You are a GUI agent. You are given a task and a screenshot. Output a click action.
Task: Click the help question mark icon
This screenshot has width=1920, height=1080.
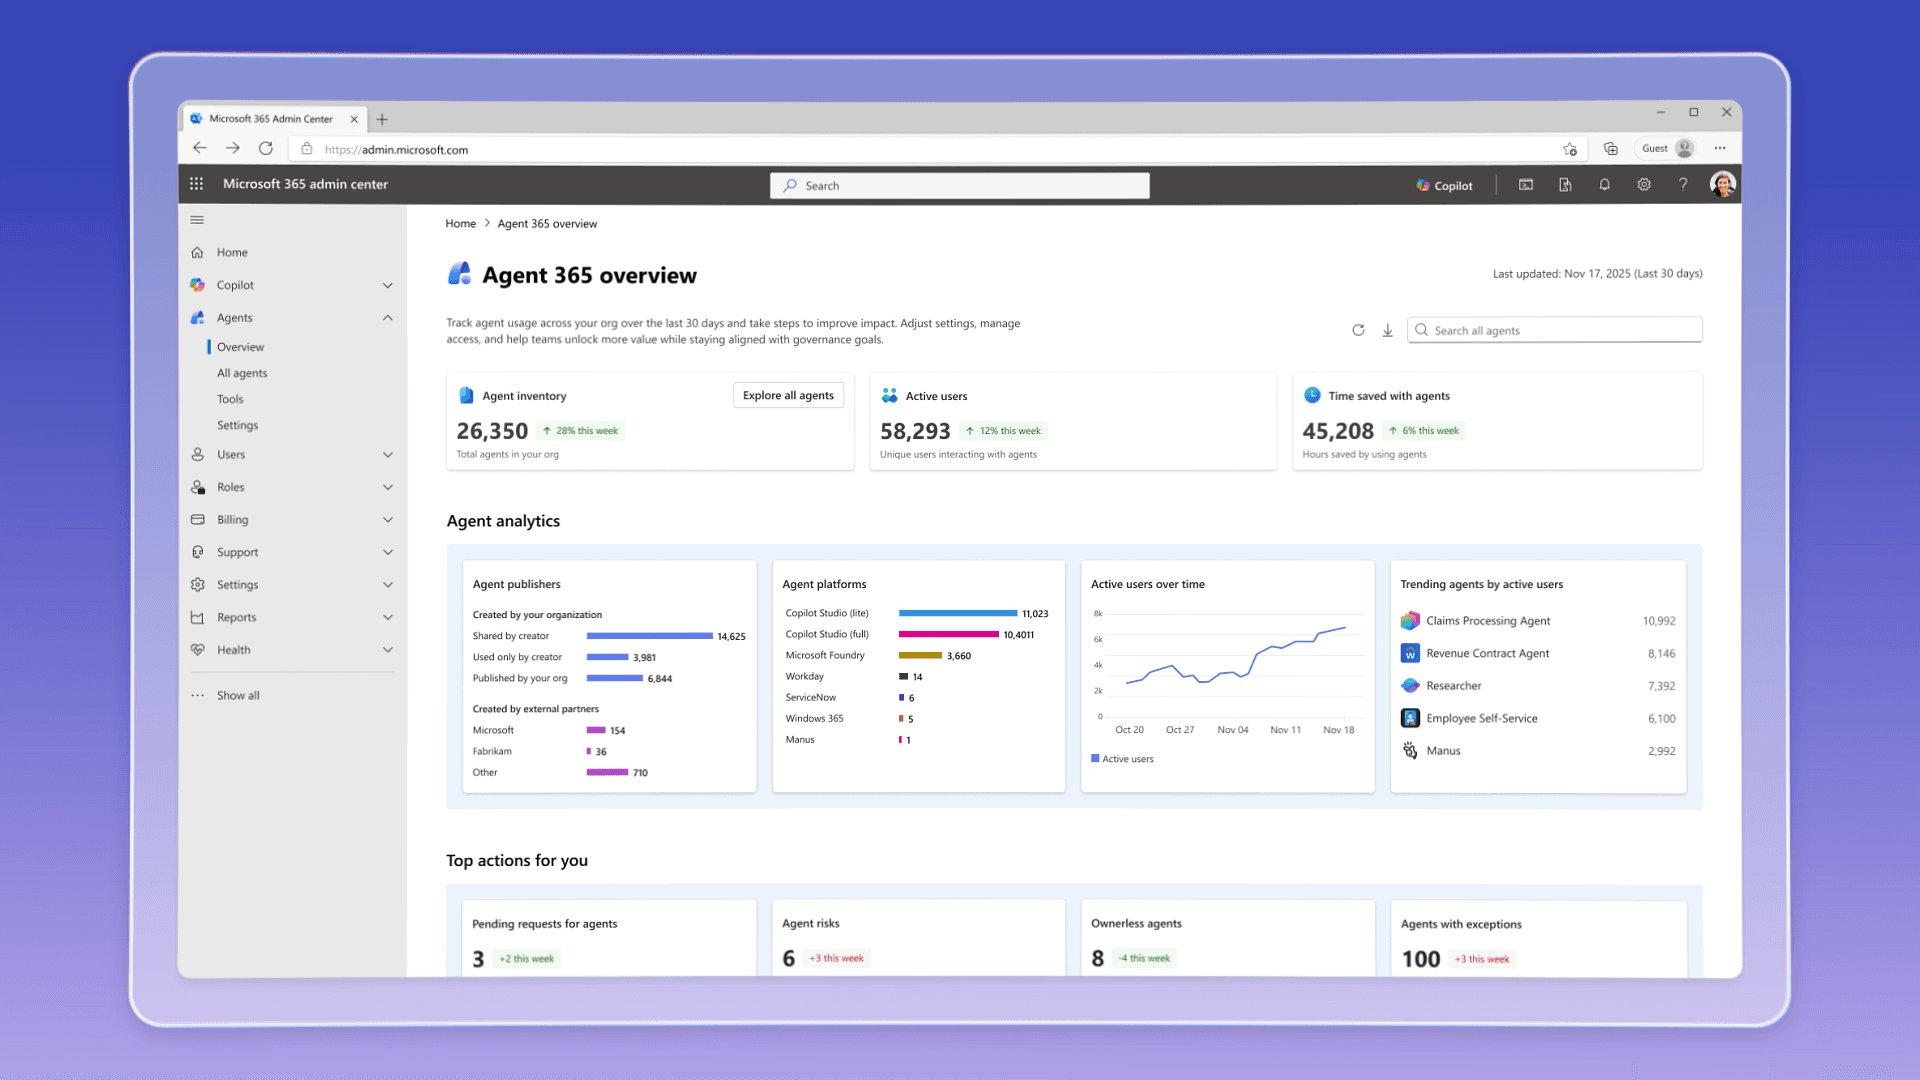[x=1682, y=185]
